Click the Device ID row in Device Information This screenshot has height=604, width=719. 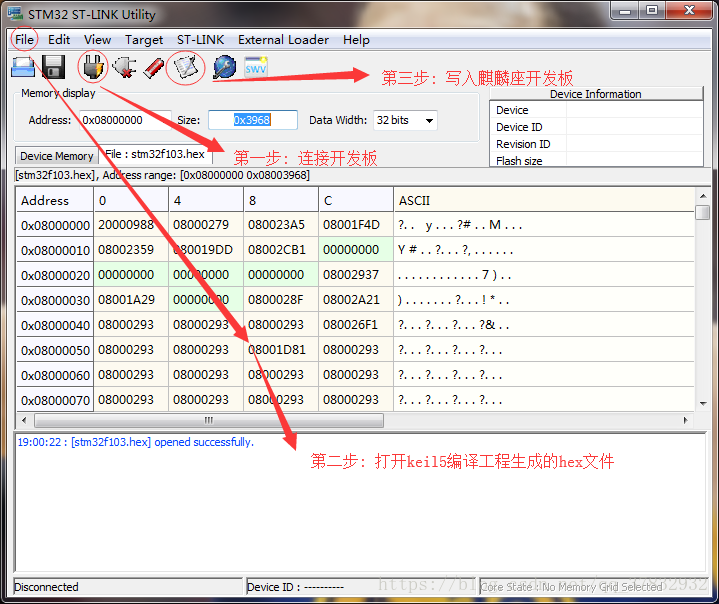596,127
